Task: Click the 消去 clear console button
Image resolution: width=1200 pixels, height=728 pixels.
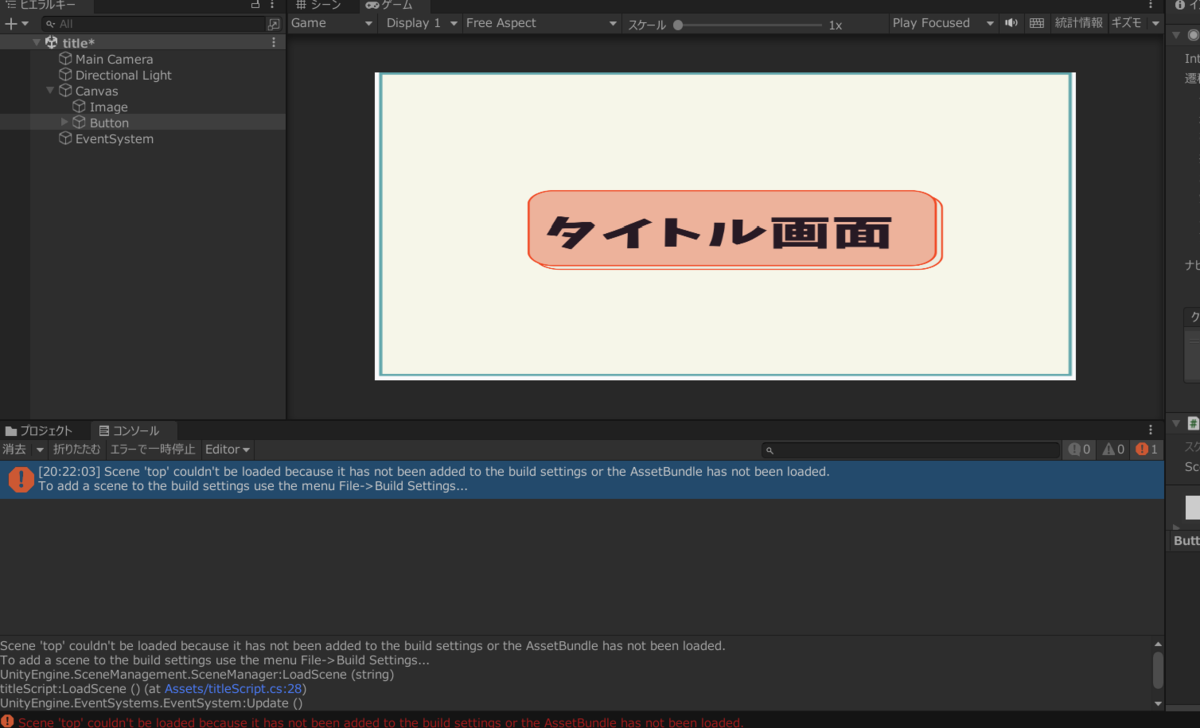Action: click(x=15, y=449)
